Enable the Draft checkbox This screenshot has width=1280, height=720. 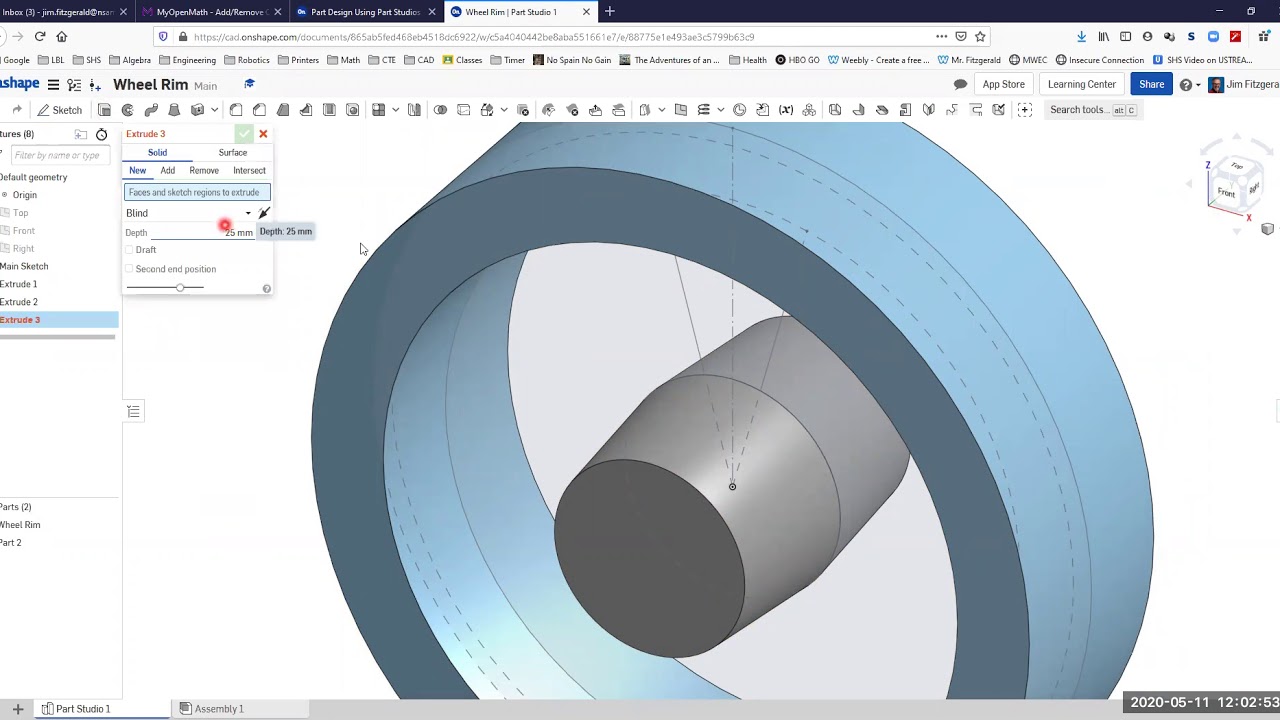click(129, 250)
